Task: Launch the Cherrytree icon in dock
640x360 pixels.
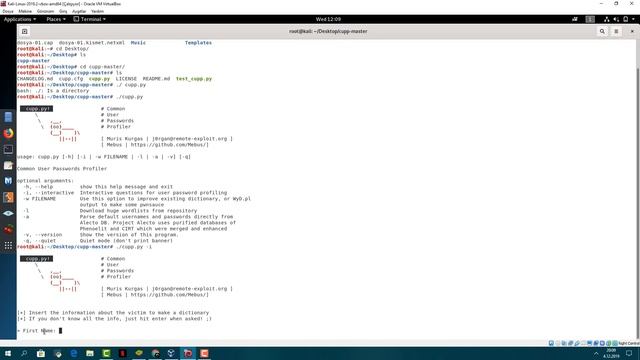Action: (8, 229)
